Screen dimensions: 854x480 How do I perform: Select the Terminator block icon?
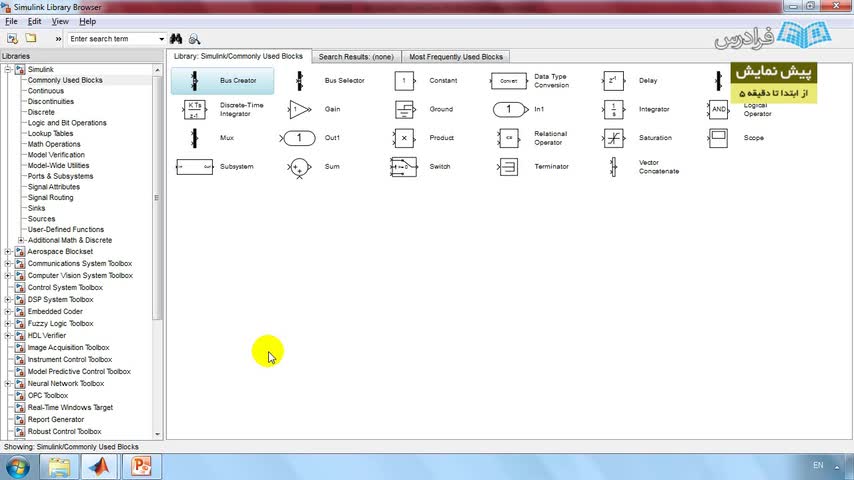click(508, 167)
